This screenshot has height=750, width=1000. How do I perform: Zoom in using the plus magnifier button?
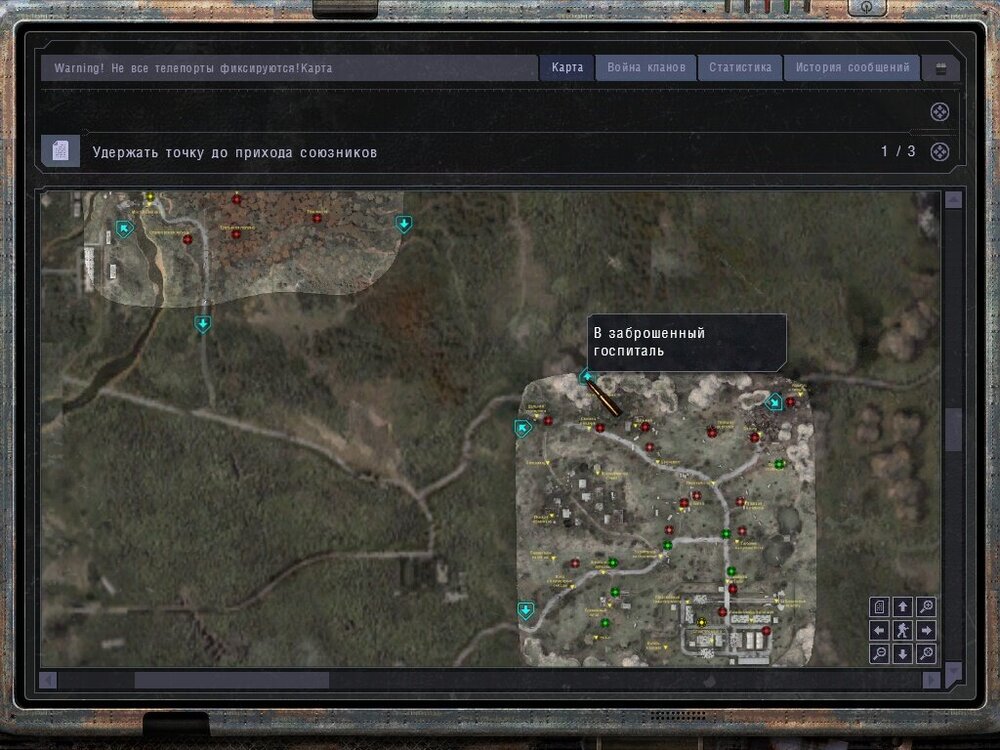click(x=926, y=607)
